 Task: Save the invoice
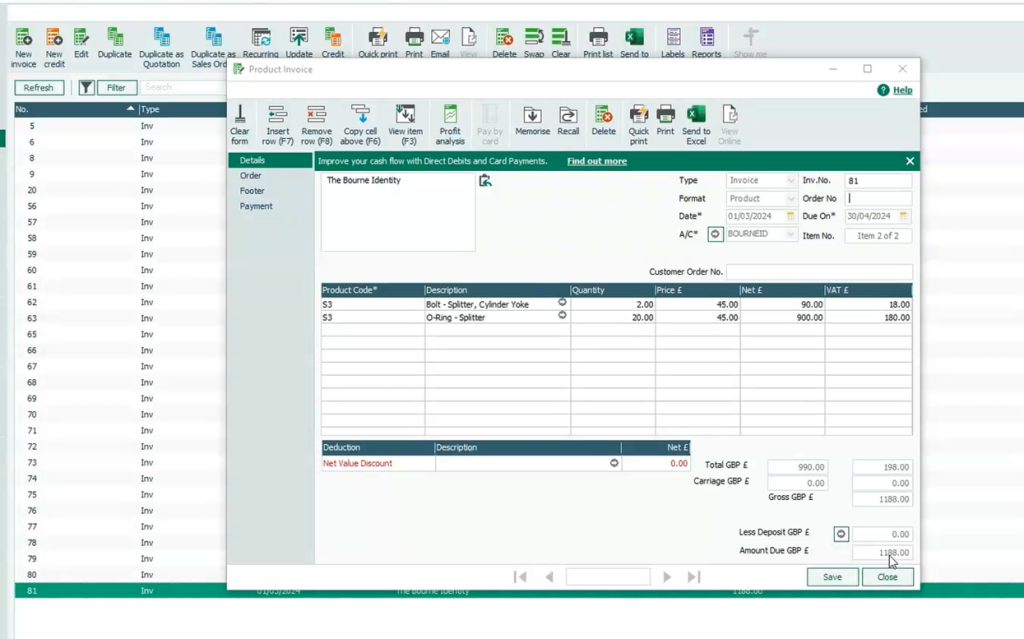pos(832,576)
